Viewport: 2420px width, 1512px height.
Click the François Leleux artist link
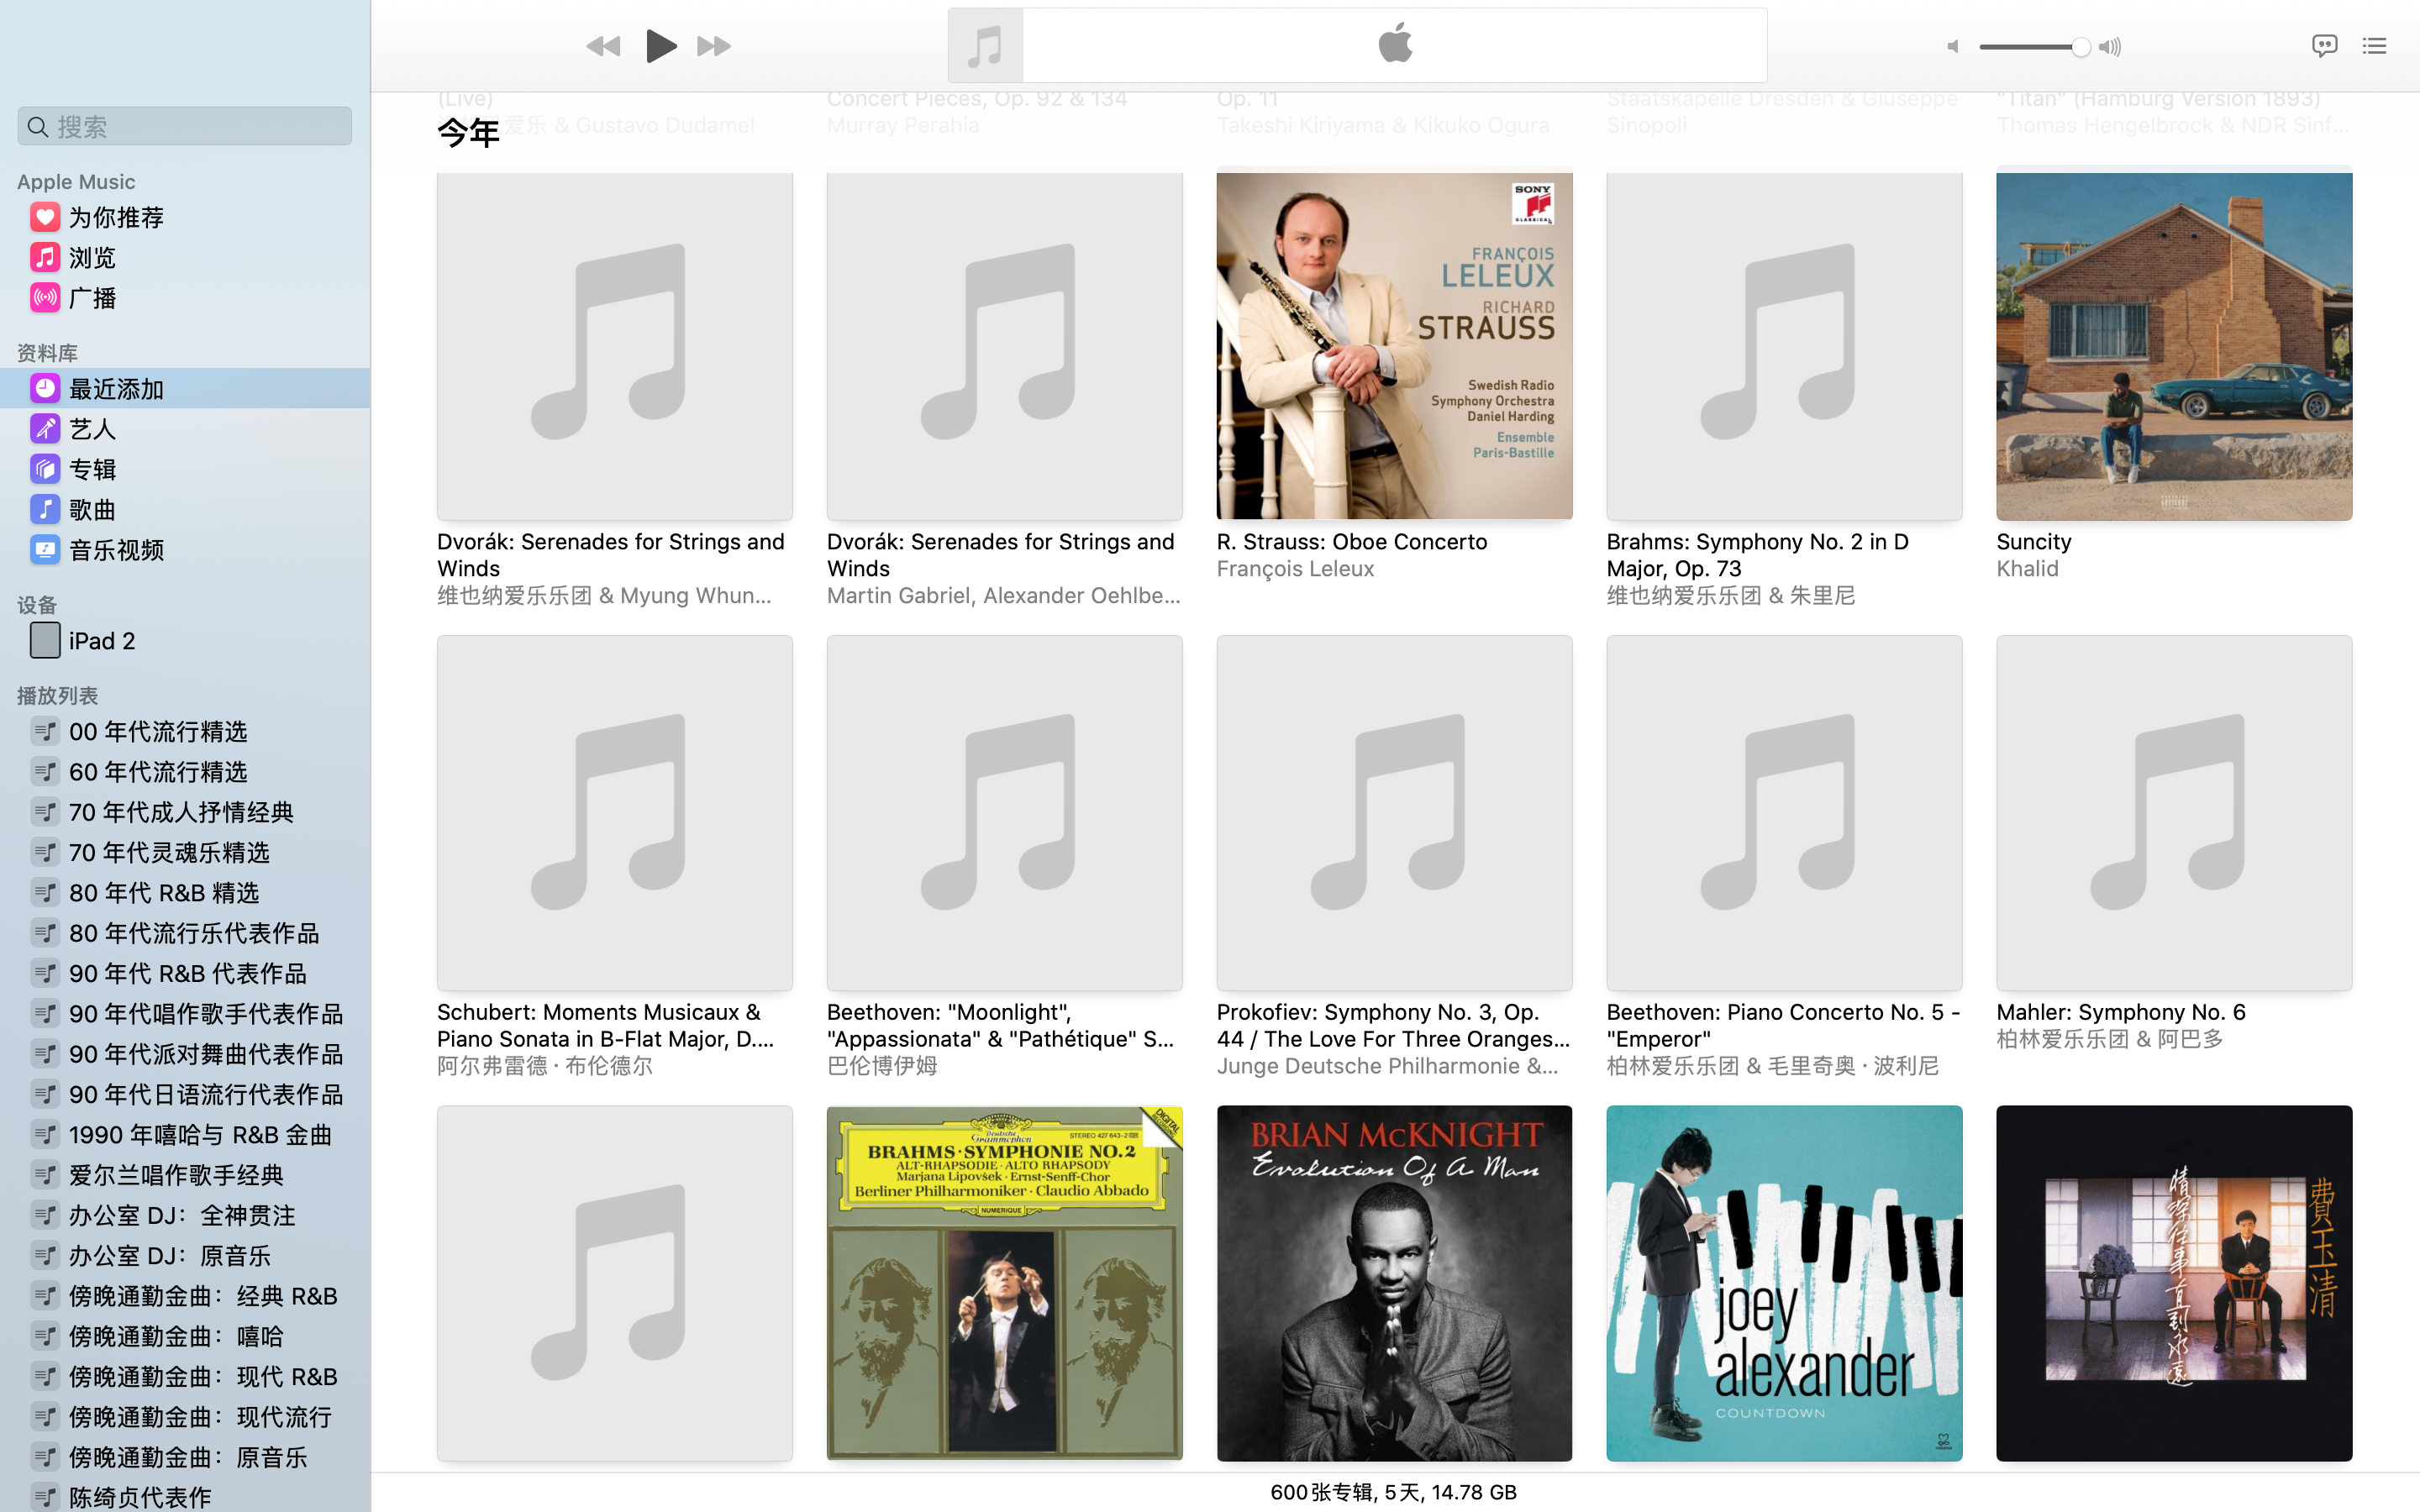click(x=1295, y=569)
